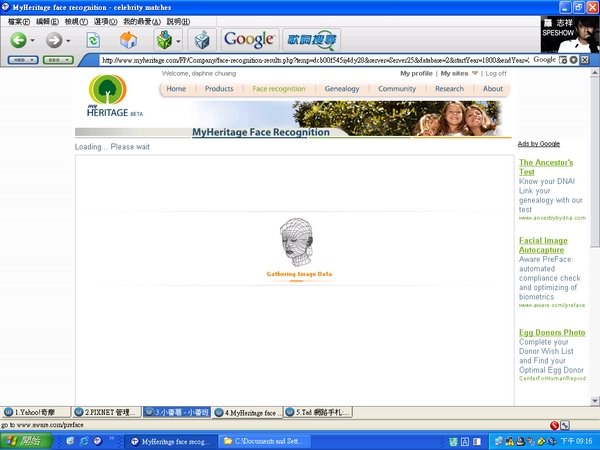Click the new tab icon beside Google search
Viewport: 600px width, 450px height.
[x=563, y=60]
